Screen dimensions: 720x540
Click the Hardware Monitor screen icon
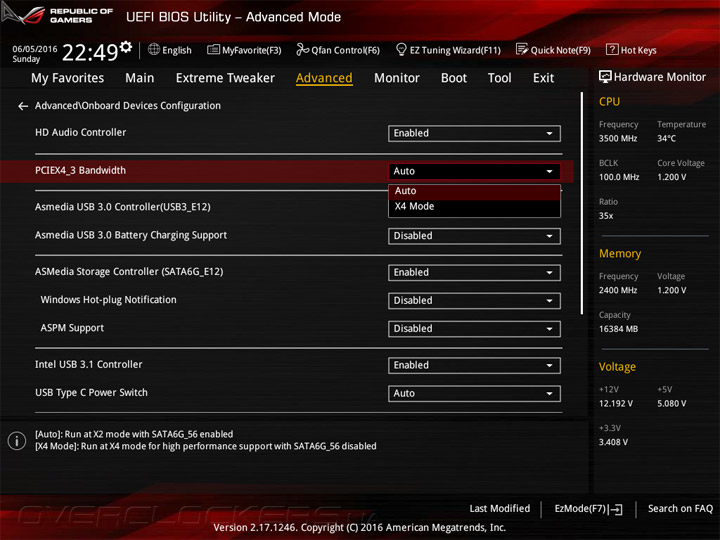[x=605, y=77]
